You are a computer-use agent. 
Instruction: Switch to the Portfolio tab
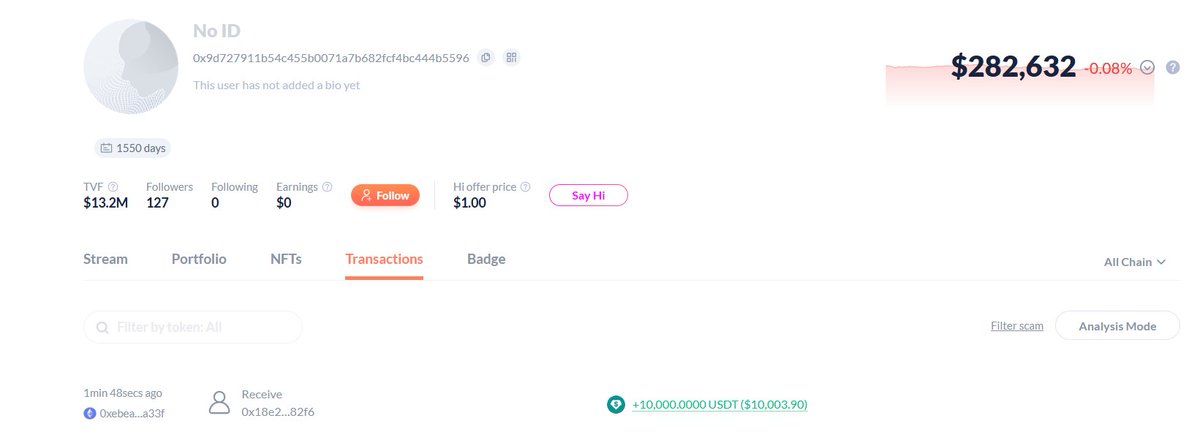tap(199, 259)
